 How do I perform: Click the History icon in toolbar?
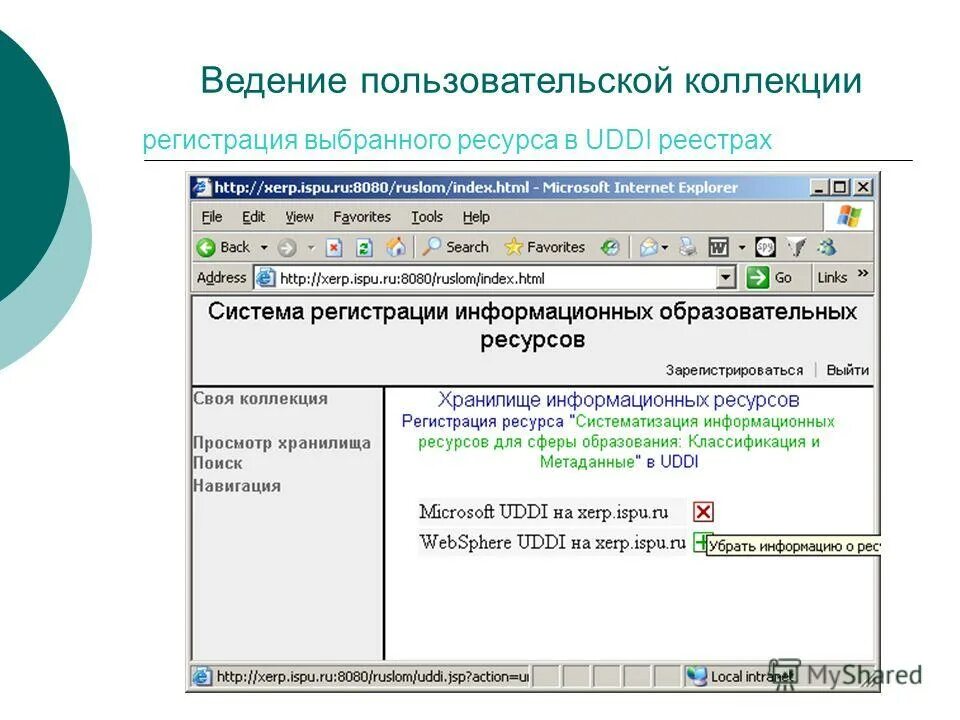pos(608,246)
